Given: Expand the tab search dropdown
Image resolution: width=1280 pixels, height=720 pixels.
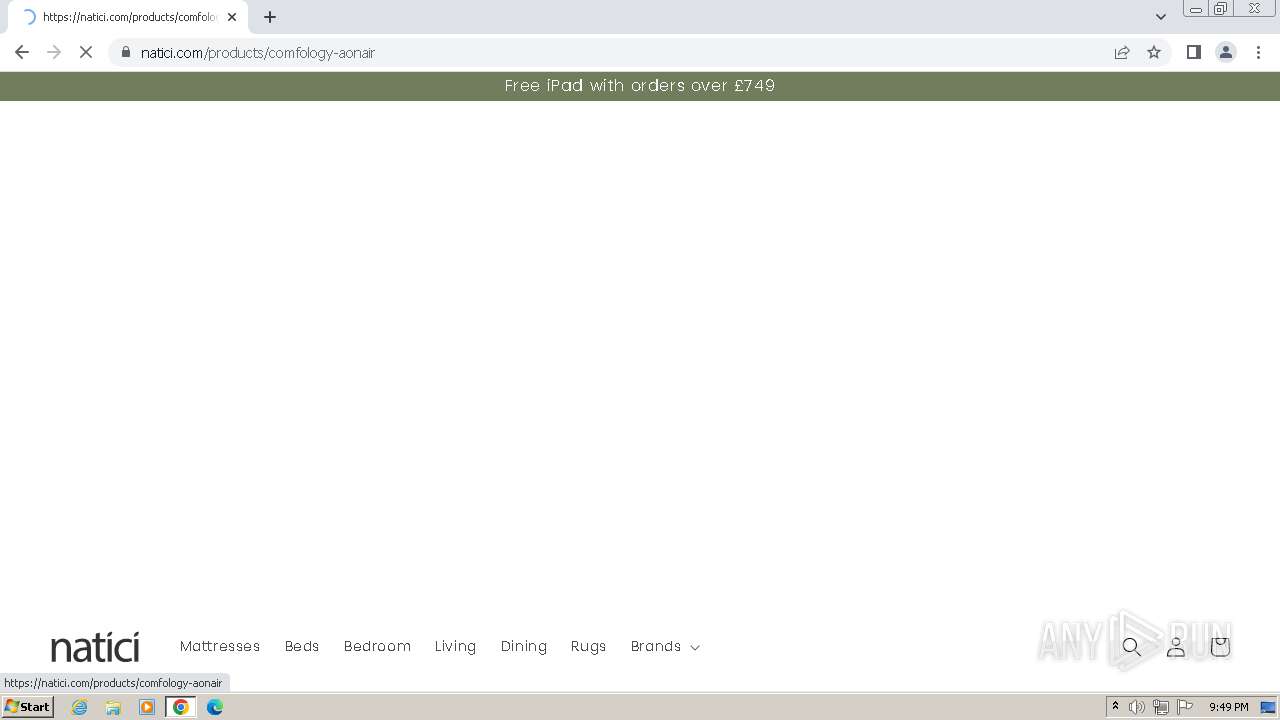Looking at the screenshot, I should (x=1161, y=17).
